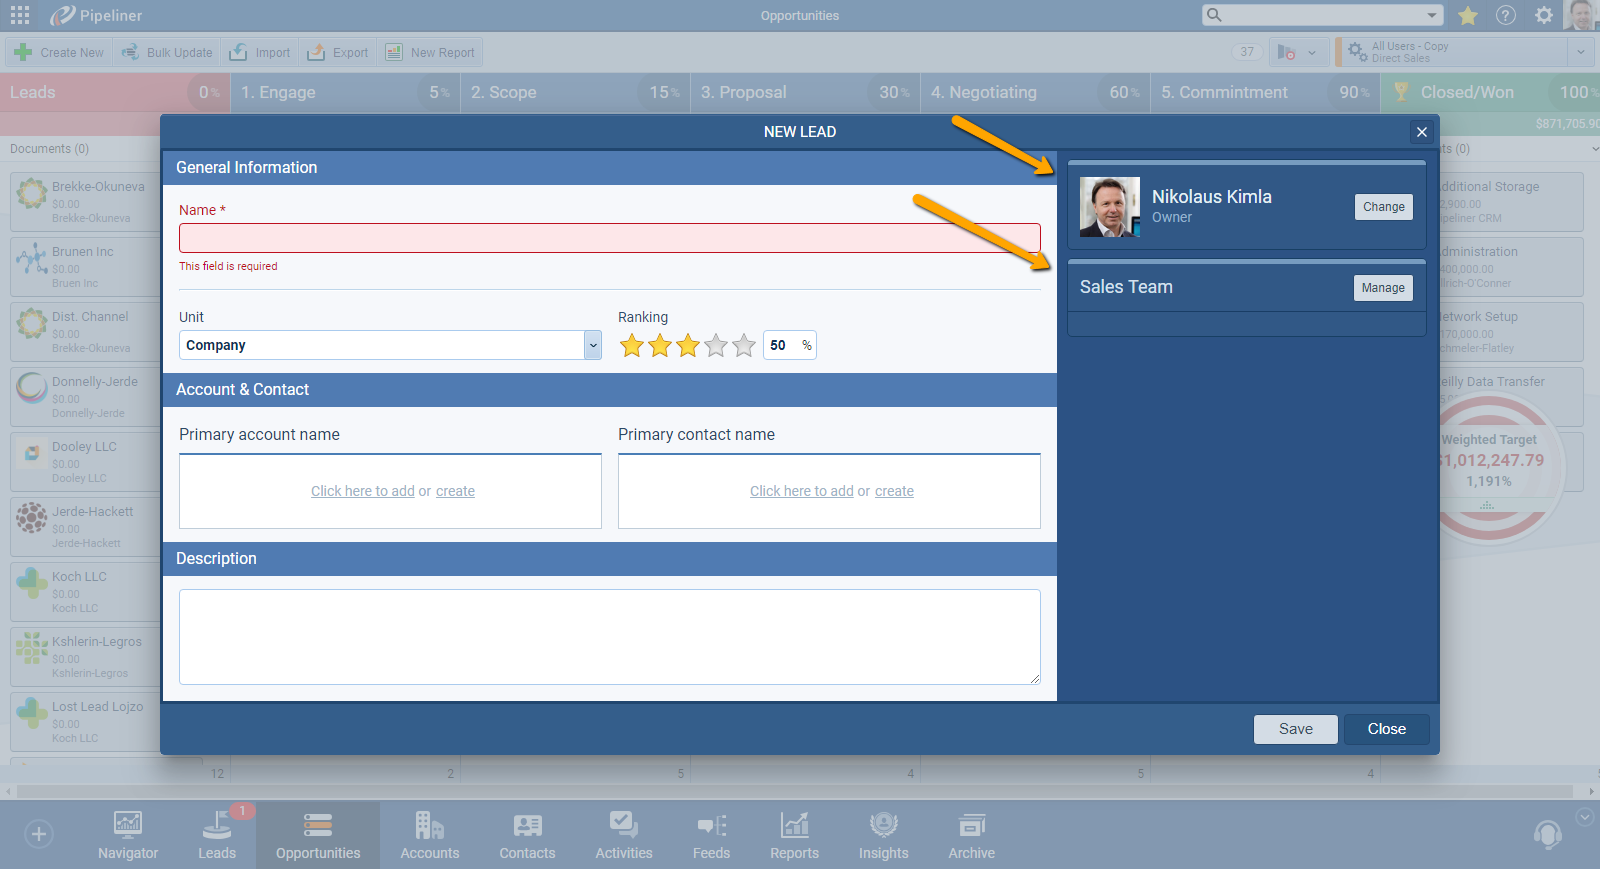Click the favorites star icon in header
The width and height of the screenshot is (1600, 869).
[1468, 15]
